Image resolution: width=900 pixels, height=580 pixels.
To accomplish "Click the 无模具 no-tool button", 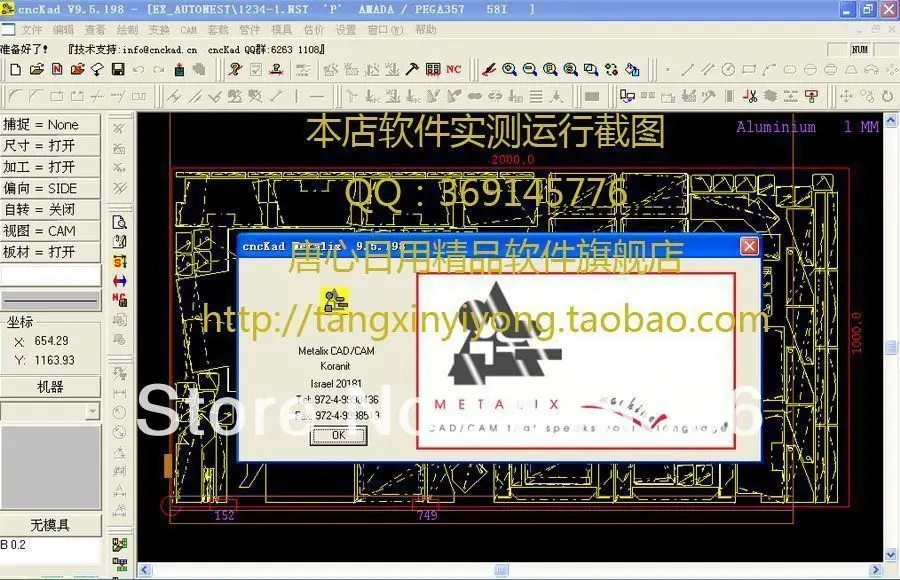I will [x=51, y=525].
